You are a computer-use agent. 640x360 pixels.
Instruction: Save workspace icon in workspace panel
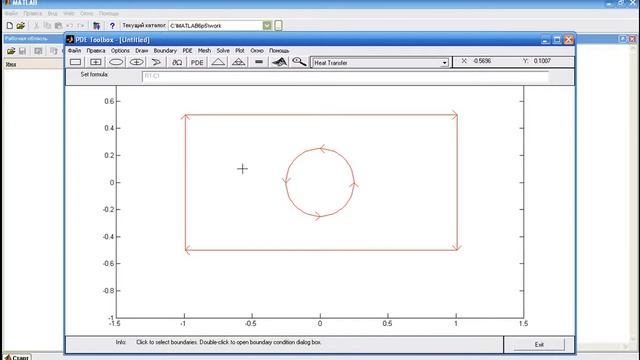22,51
